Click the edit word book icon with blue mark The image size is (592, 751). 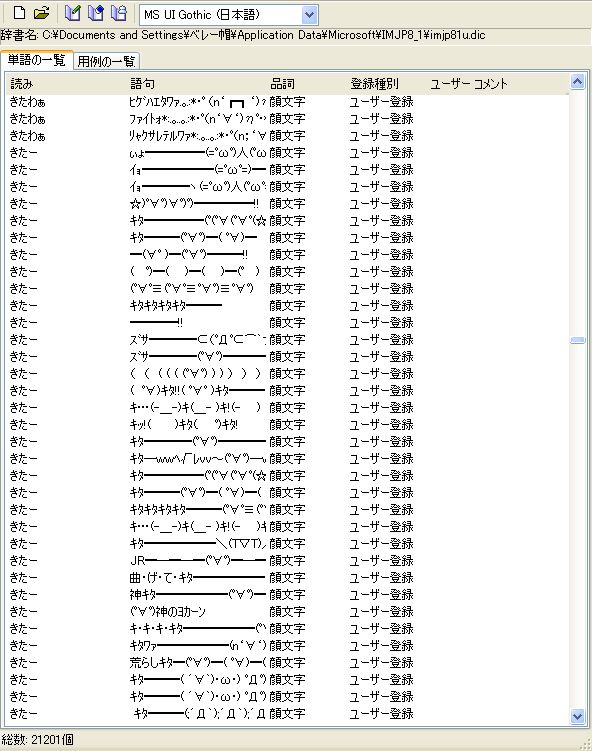pyautogui.click(x=96, y=13)
